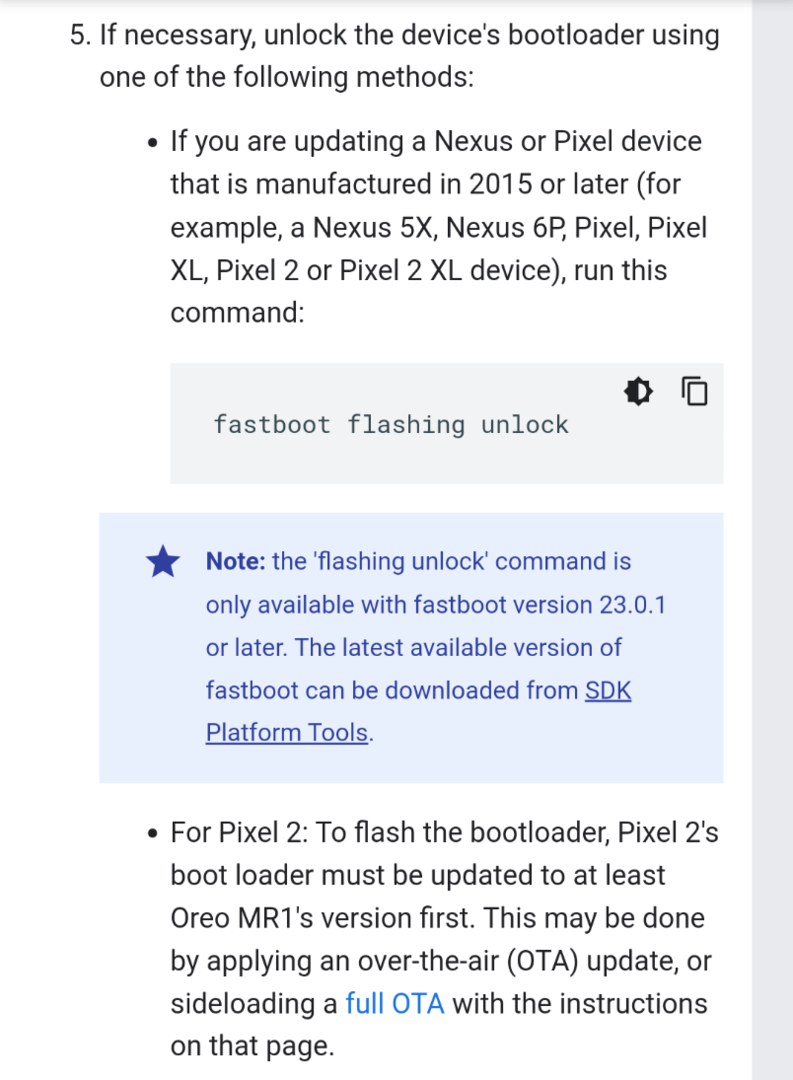Click the gray scrollbar strip at right edge

coord(771,540)
